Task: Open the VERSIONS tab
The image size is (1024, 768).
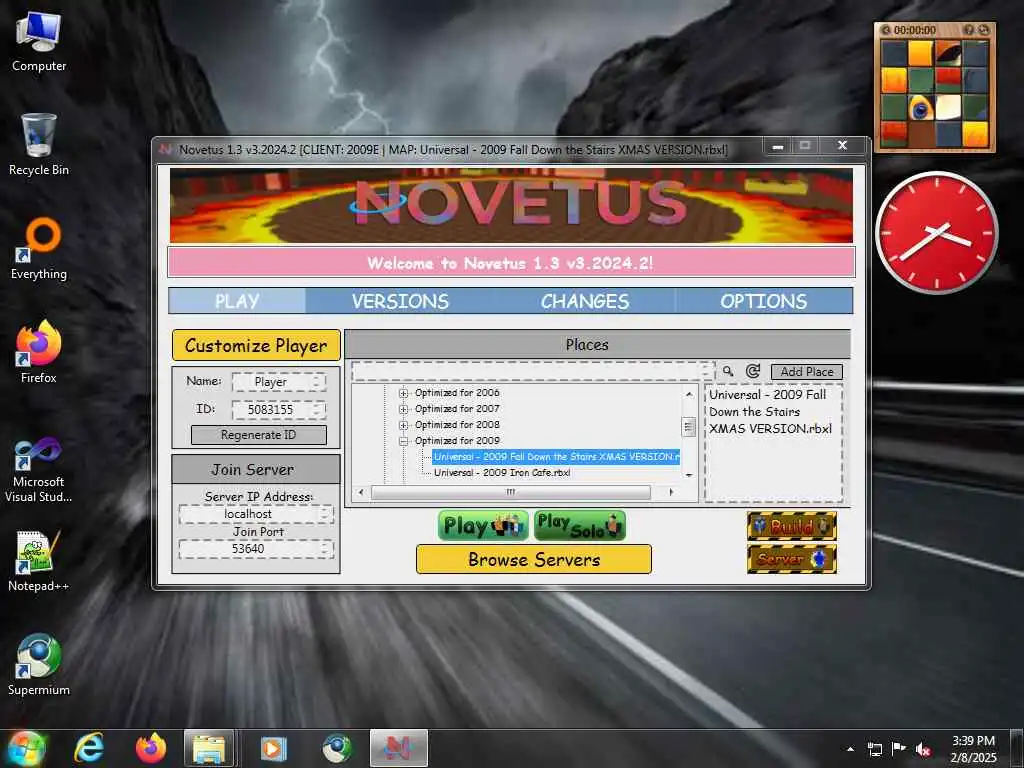Action: pyautogui.click(x=400, y=301)
